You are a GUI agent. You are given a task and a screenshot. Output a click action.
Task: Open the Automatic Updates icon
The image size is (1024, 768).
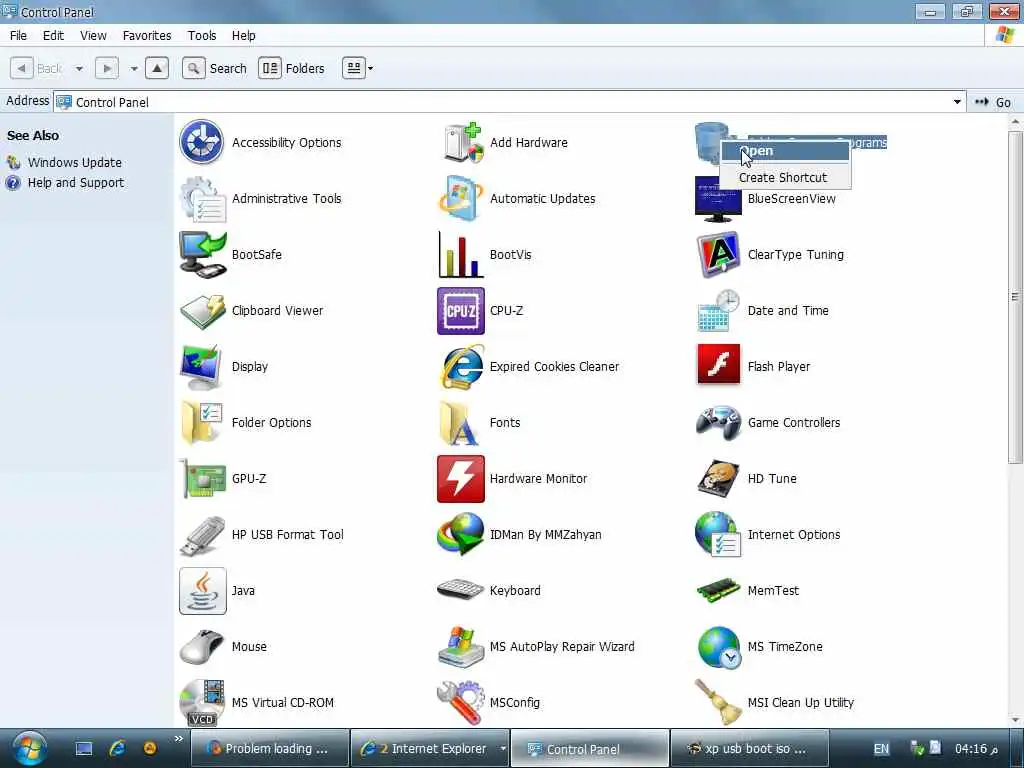[x=461, y=199]
